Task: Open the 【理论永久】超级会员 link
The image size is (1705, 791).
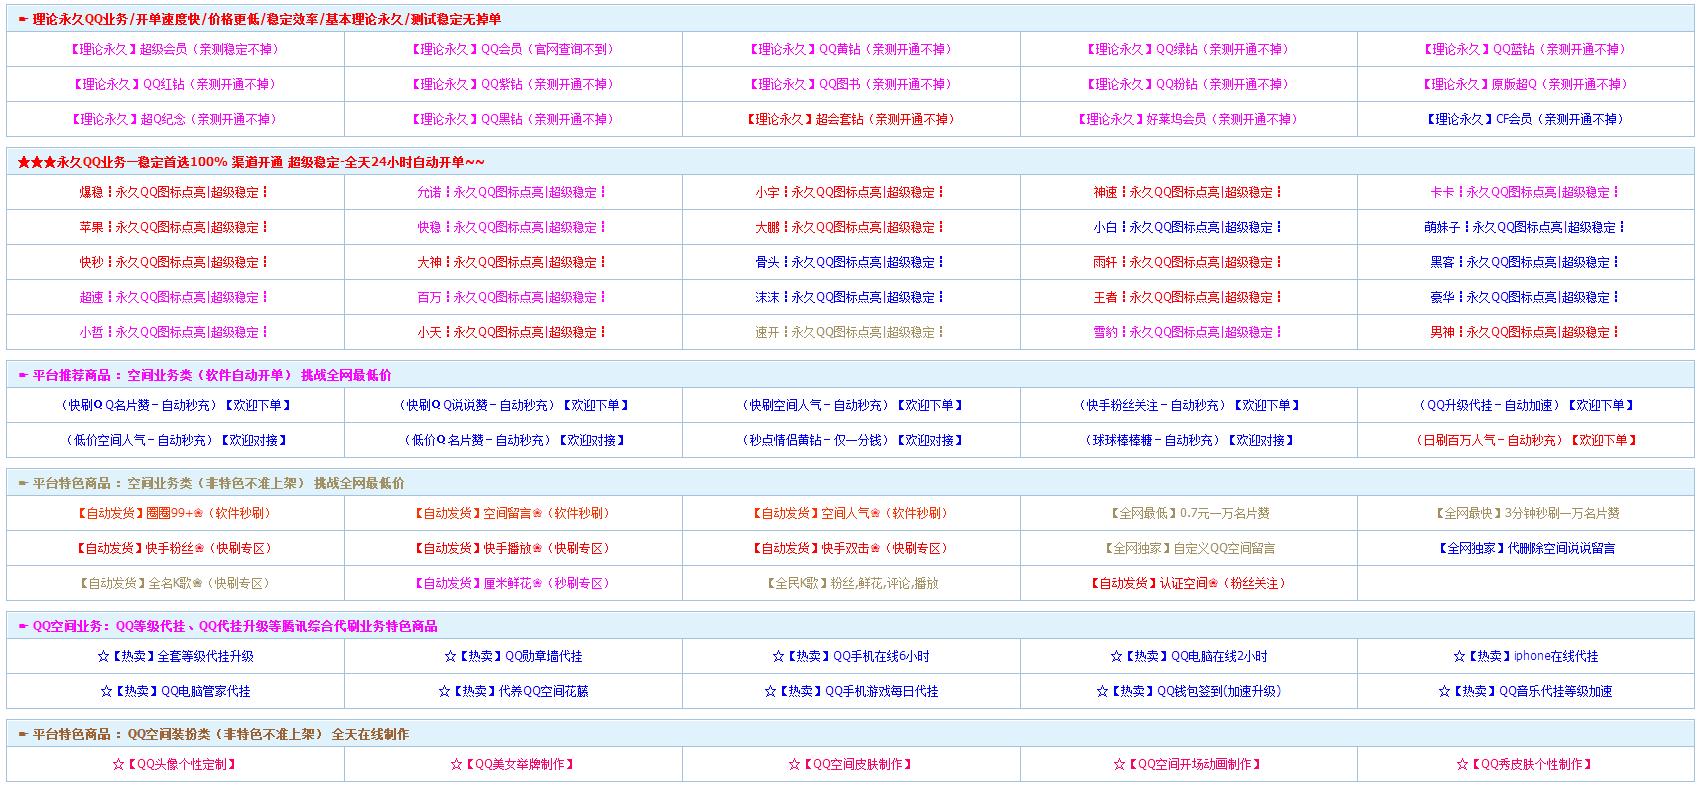Action: click(x=175, y=49)
